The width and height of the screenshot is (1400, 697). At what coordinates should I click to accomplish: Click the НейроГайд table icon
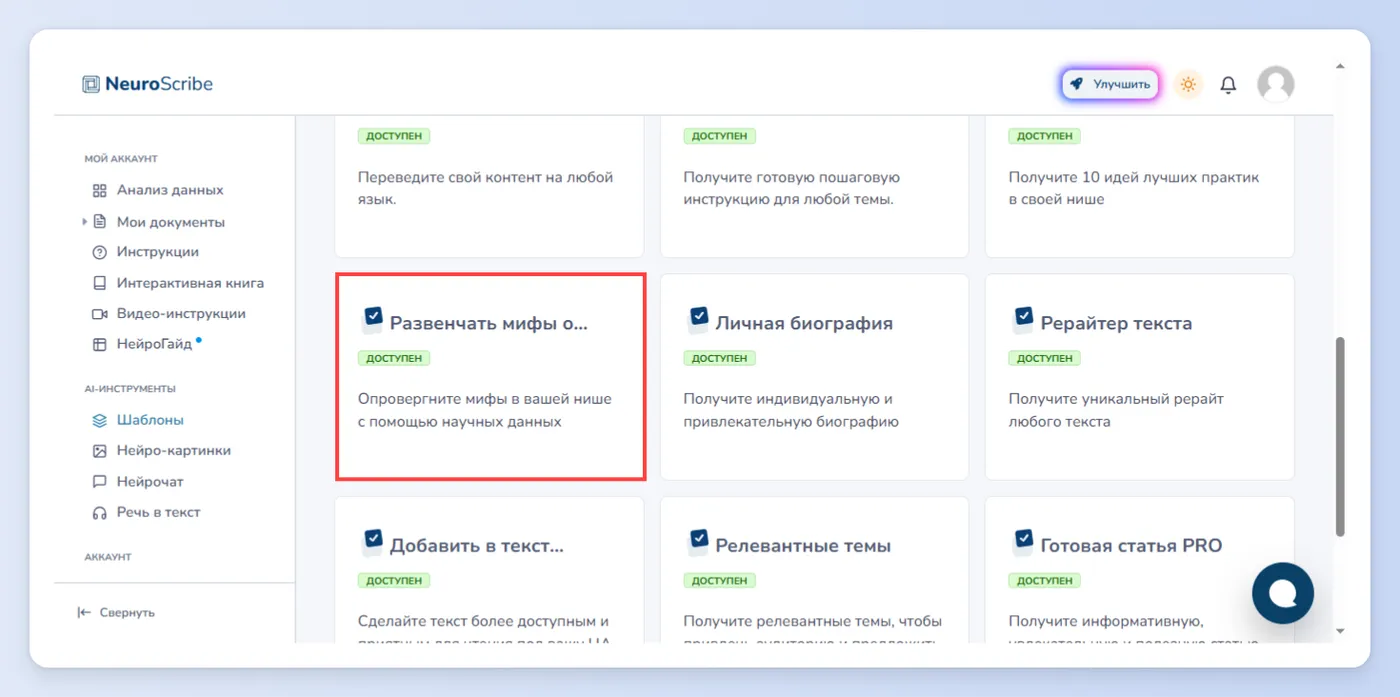[x=99, y=344]
